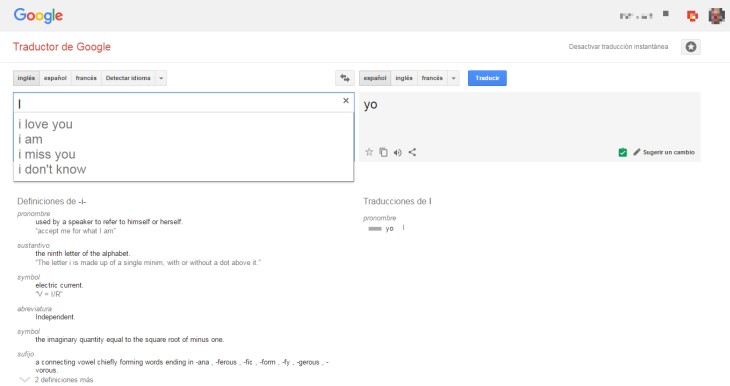Click the 'yo' translation in Traducciones list
The height and width of the screenshot is (386, 730).
coord(390,229)
